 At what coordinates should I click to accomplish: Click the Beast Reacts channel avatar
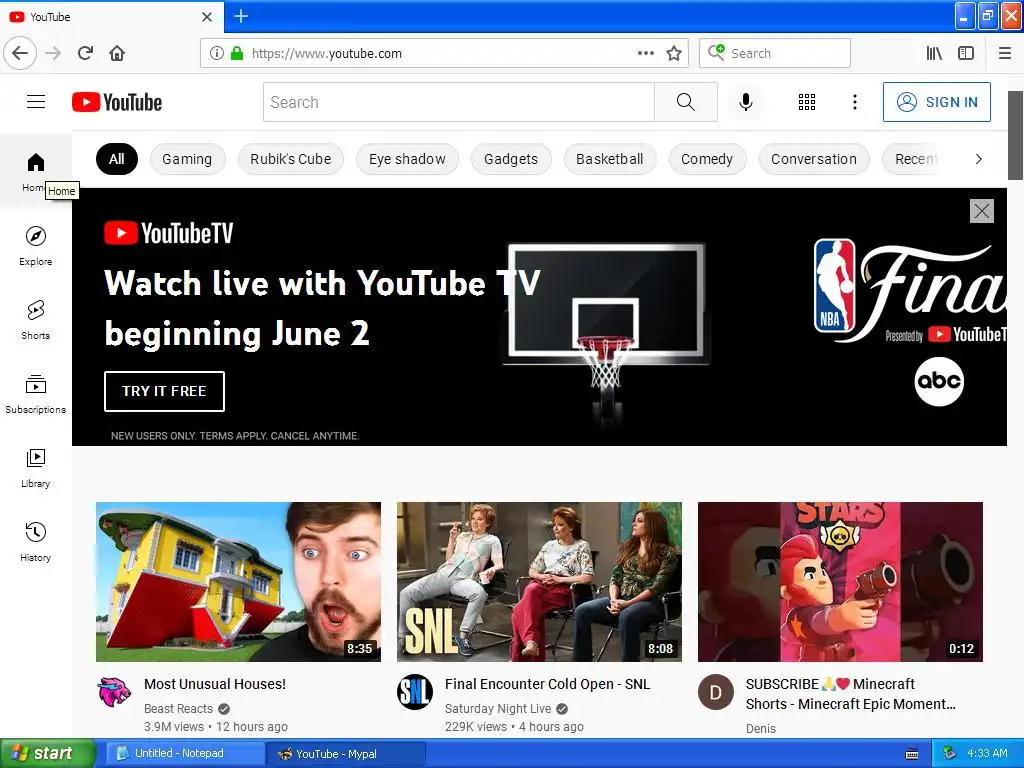[x=114, y=692]
